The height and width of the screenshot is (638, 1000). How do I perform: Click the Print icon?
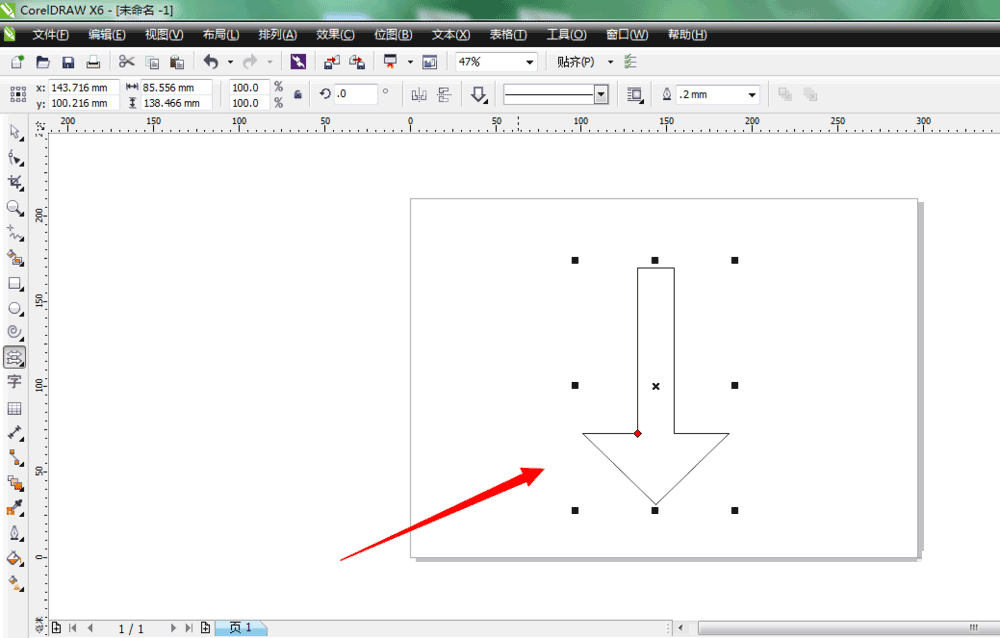pyautogui.click(x=93, y=62)
